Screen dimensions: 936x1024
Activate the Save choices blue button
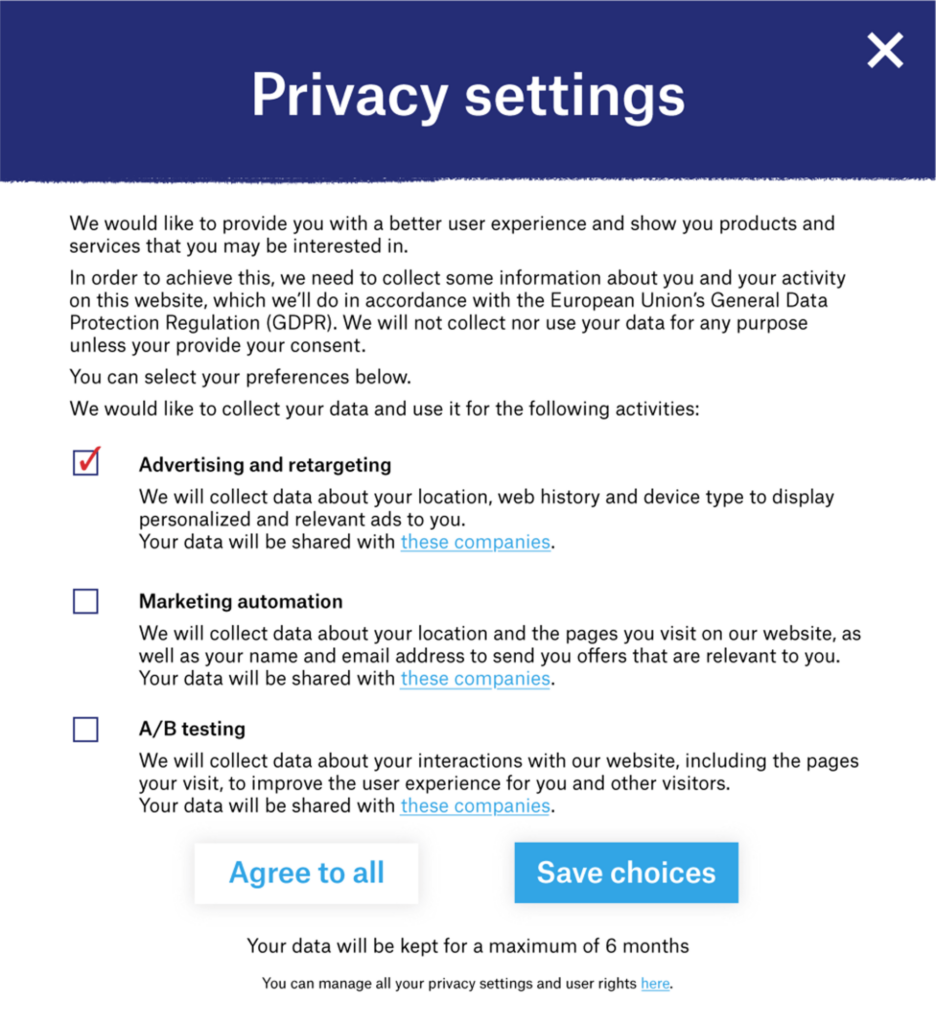tap(626, 872)
